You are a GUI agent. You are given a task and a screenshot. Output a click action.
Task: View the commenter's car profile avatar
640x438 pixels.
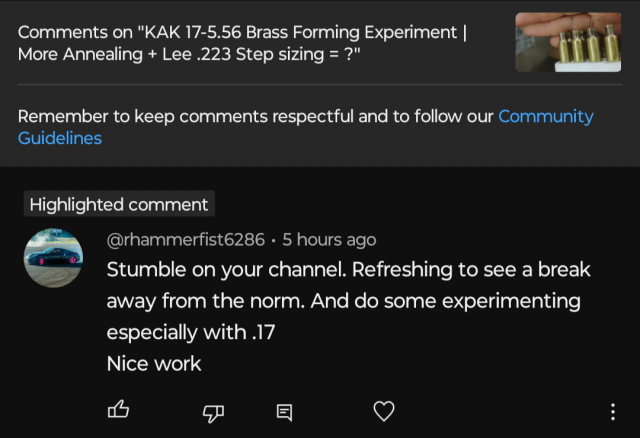pos(53,257)
